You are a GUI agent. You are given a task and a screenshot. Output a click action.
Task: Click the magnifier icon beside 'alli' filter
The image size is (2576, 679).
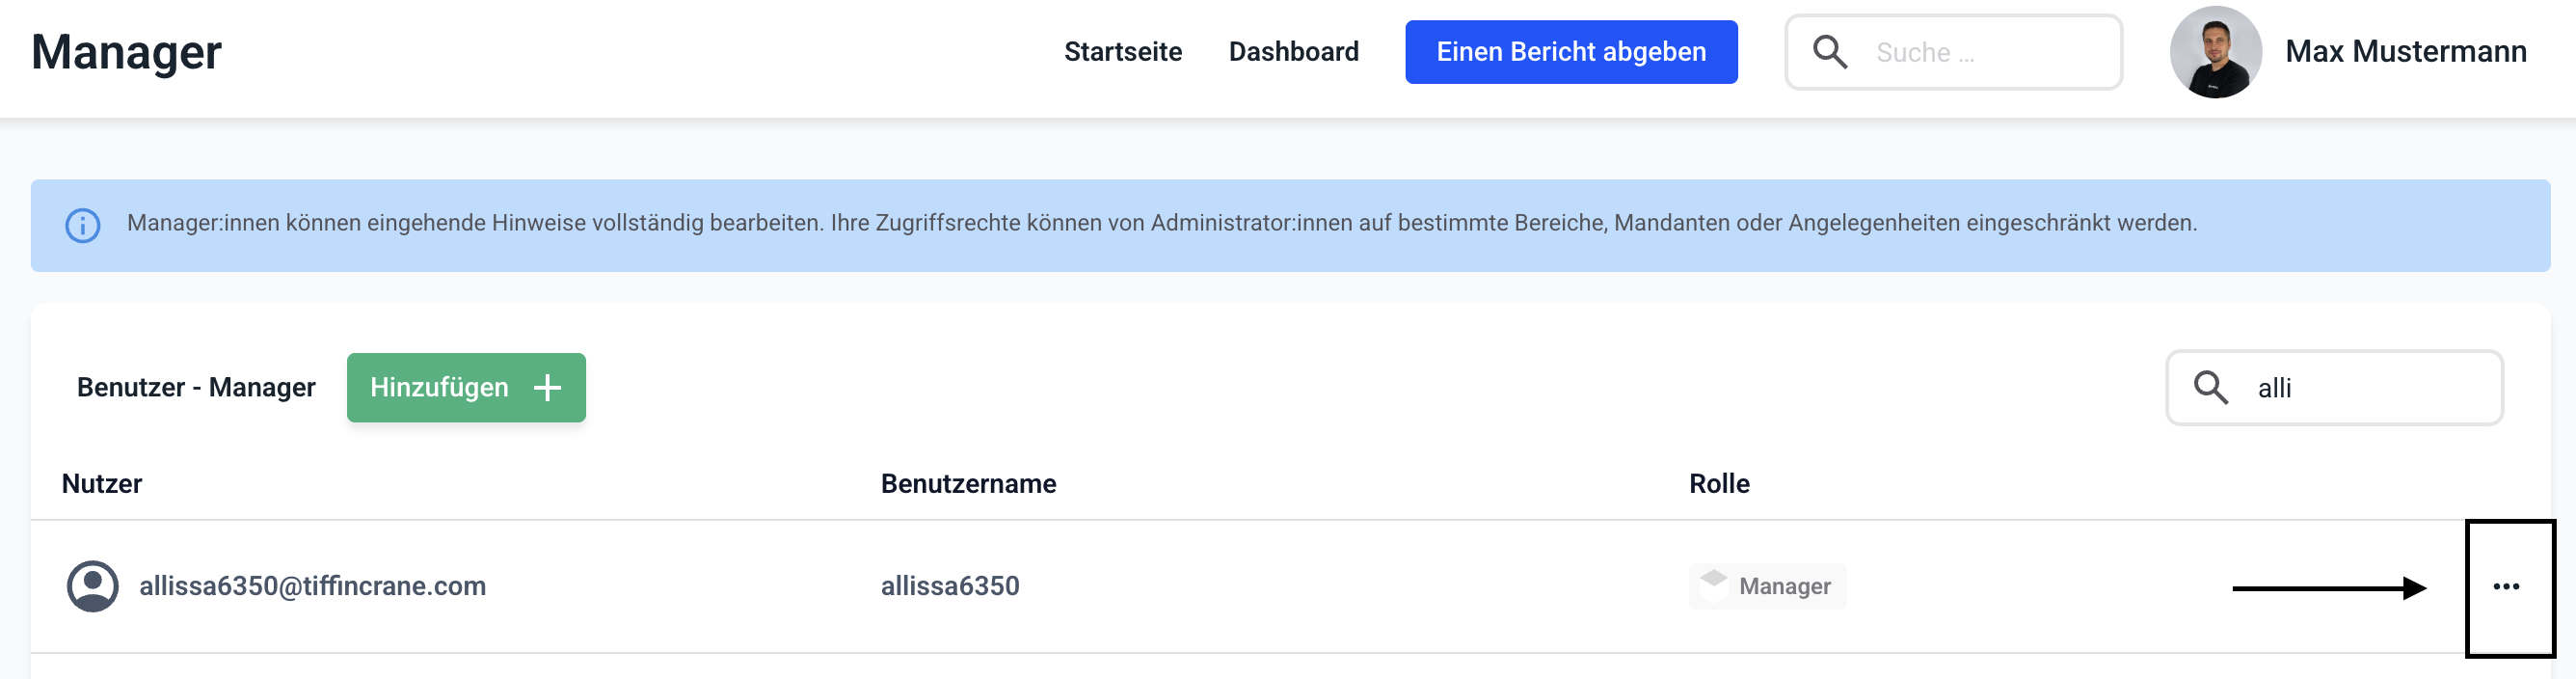[2211, 388]
